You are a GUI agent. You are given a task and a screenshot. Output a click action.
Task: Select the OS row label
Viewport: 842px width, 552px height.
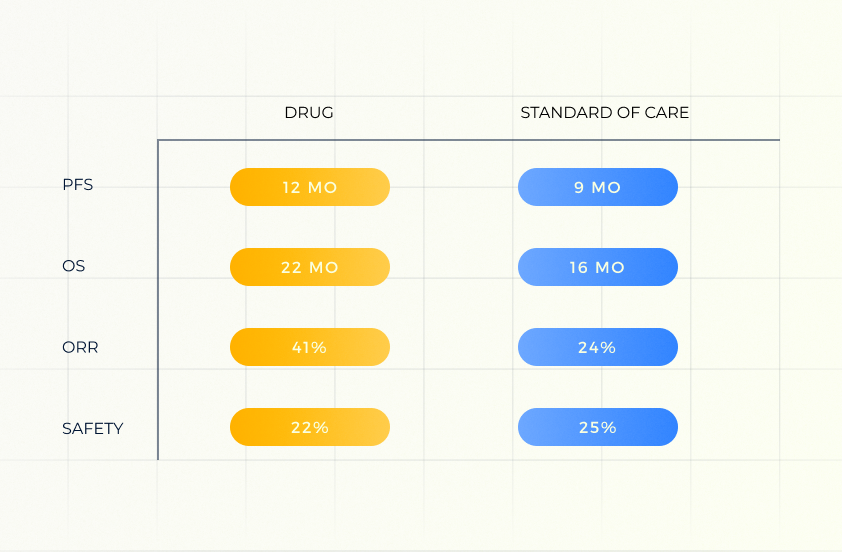74,266
